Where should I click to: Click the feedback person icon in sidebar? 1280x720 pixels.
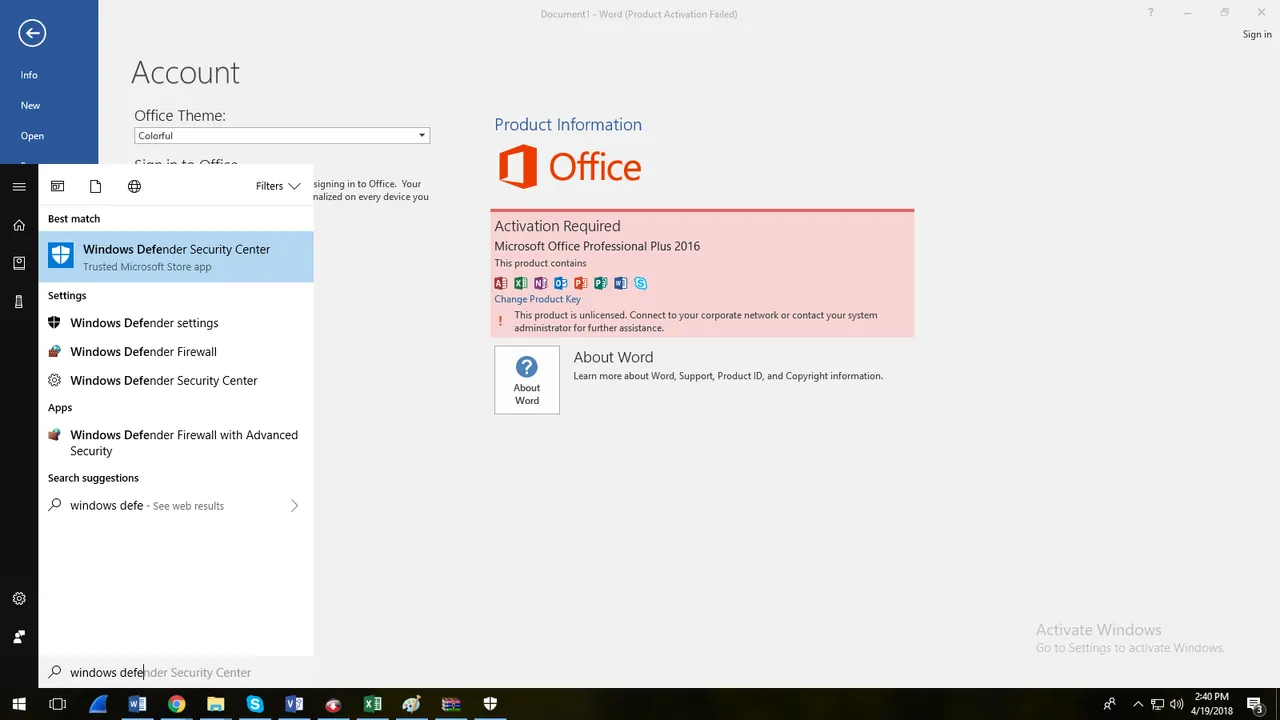click(x=19, y=636)
